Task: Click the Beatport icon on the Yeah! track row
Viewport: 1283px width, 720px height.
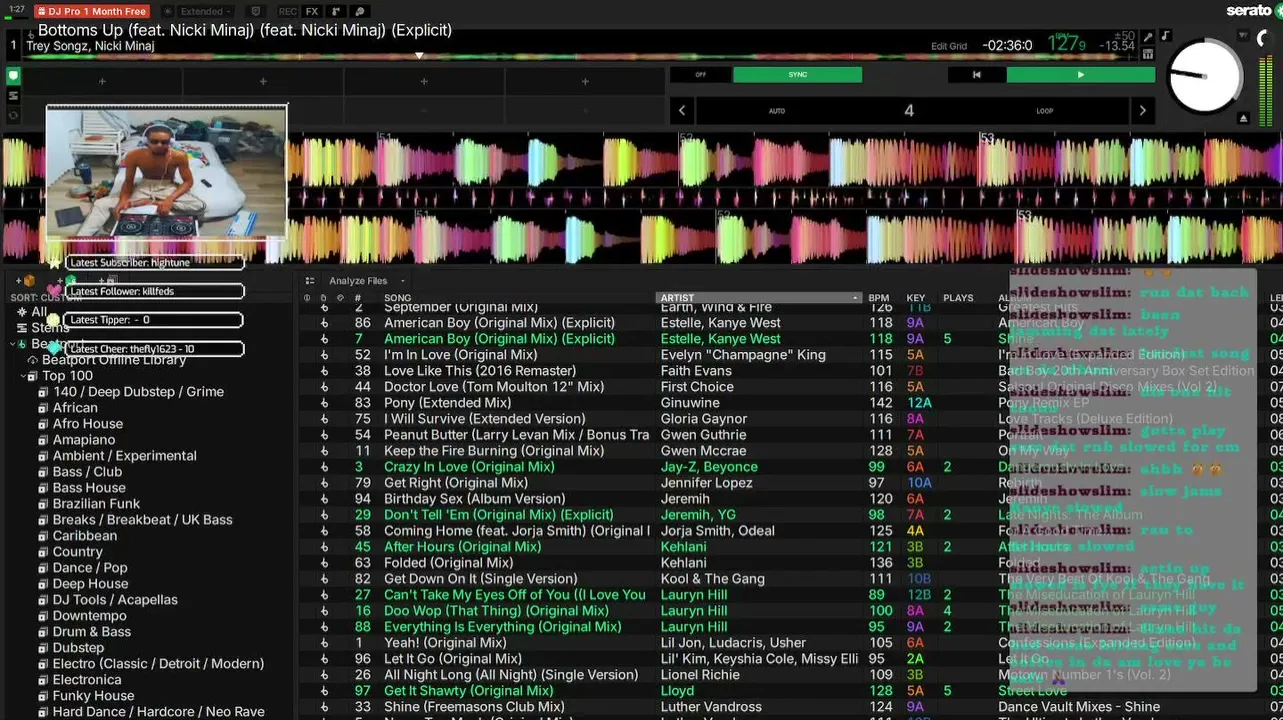Action: (x=325, y=643)
